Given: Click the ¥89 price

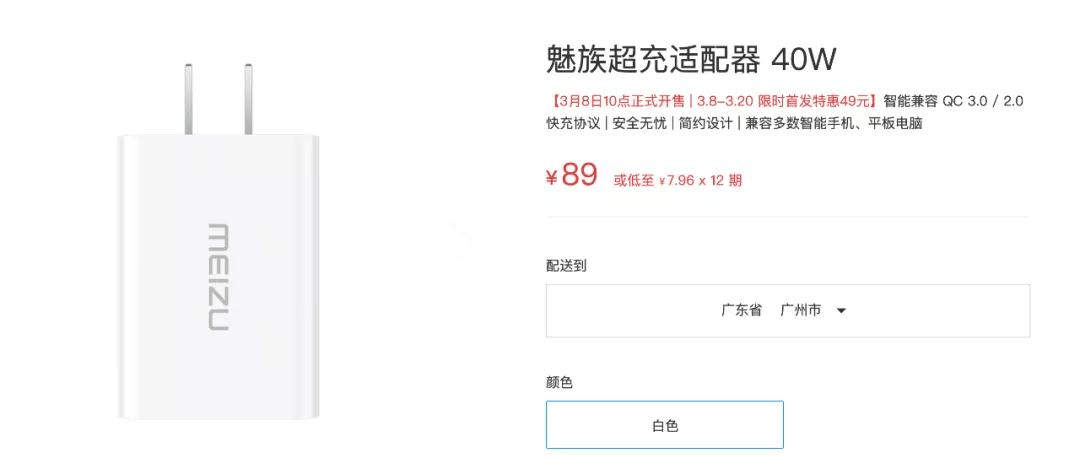Looking at the screenshot, I should 572,175.
